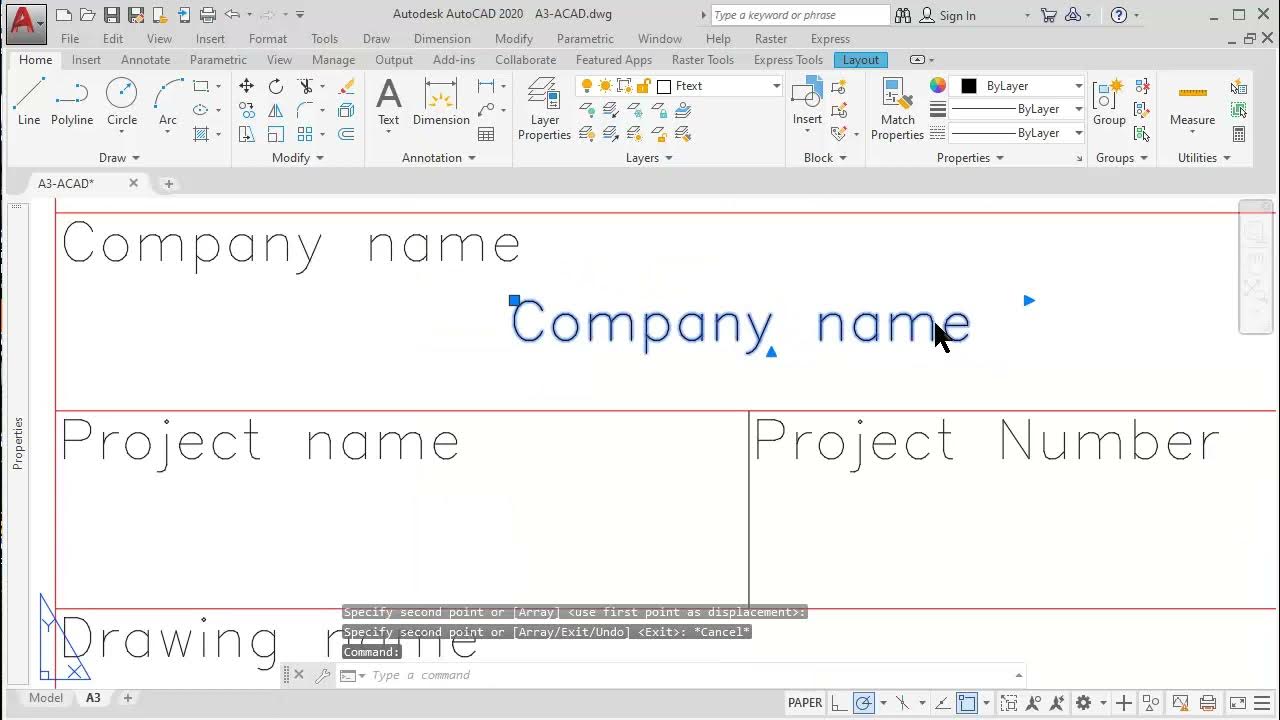Expand the Layers panel

649,158
